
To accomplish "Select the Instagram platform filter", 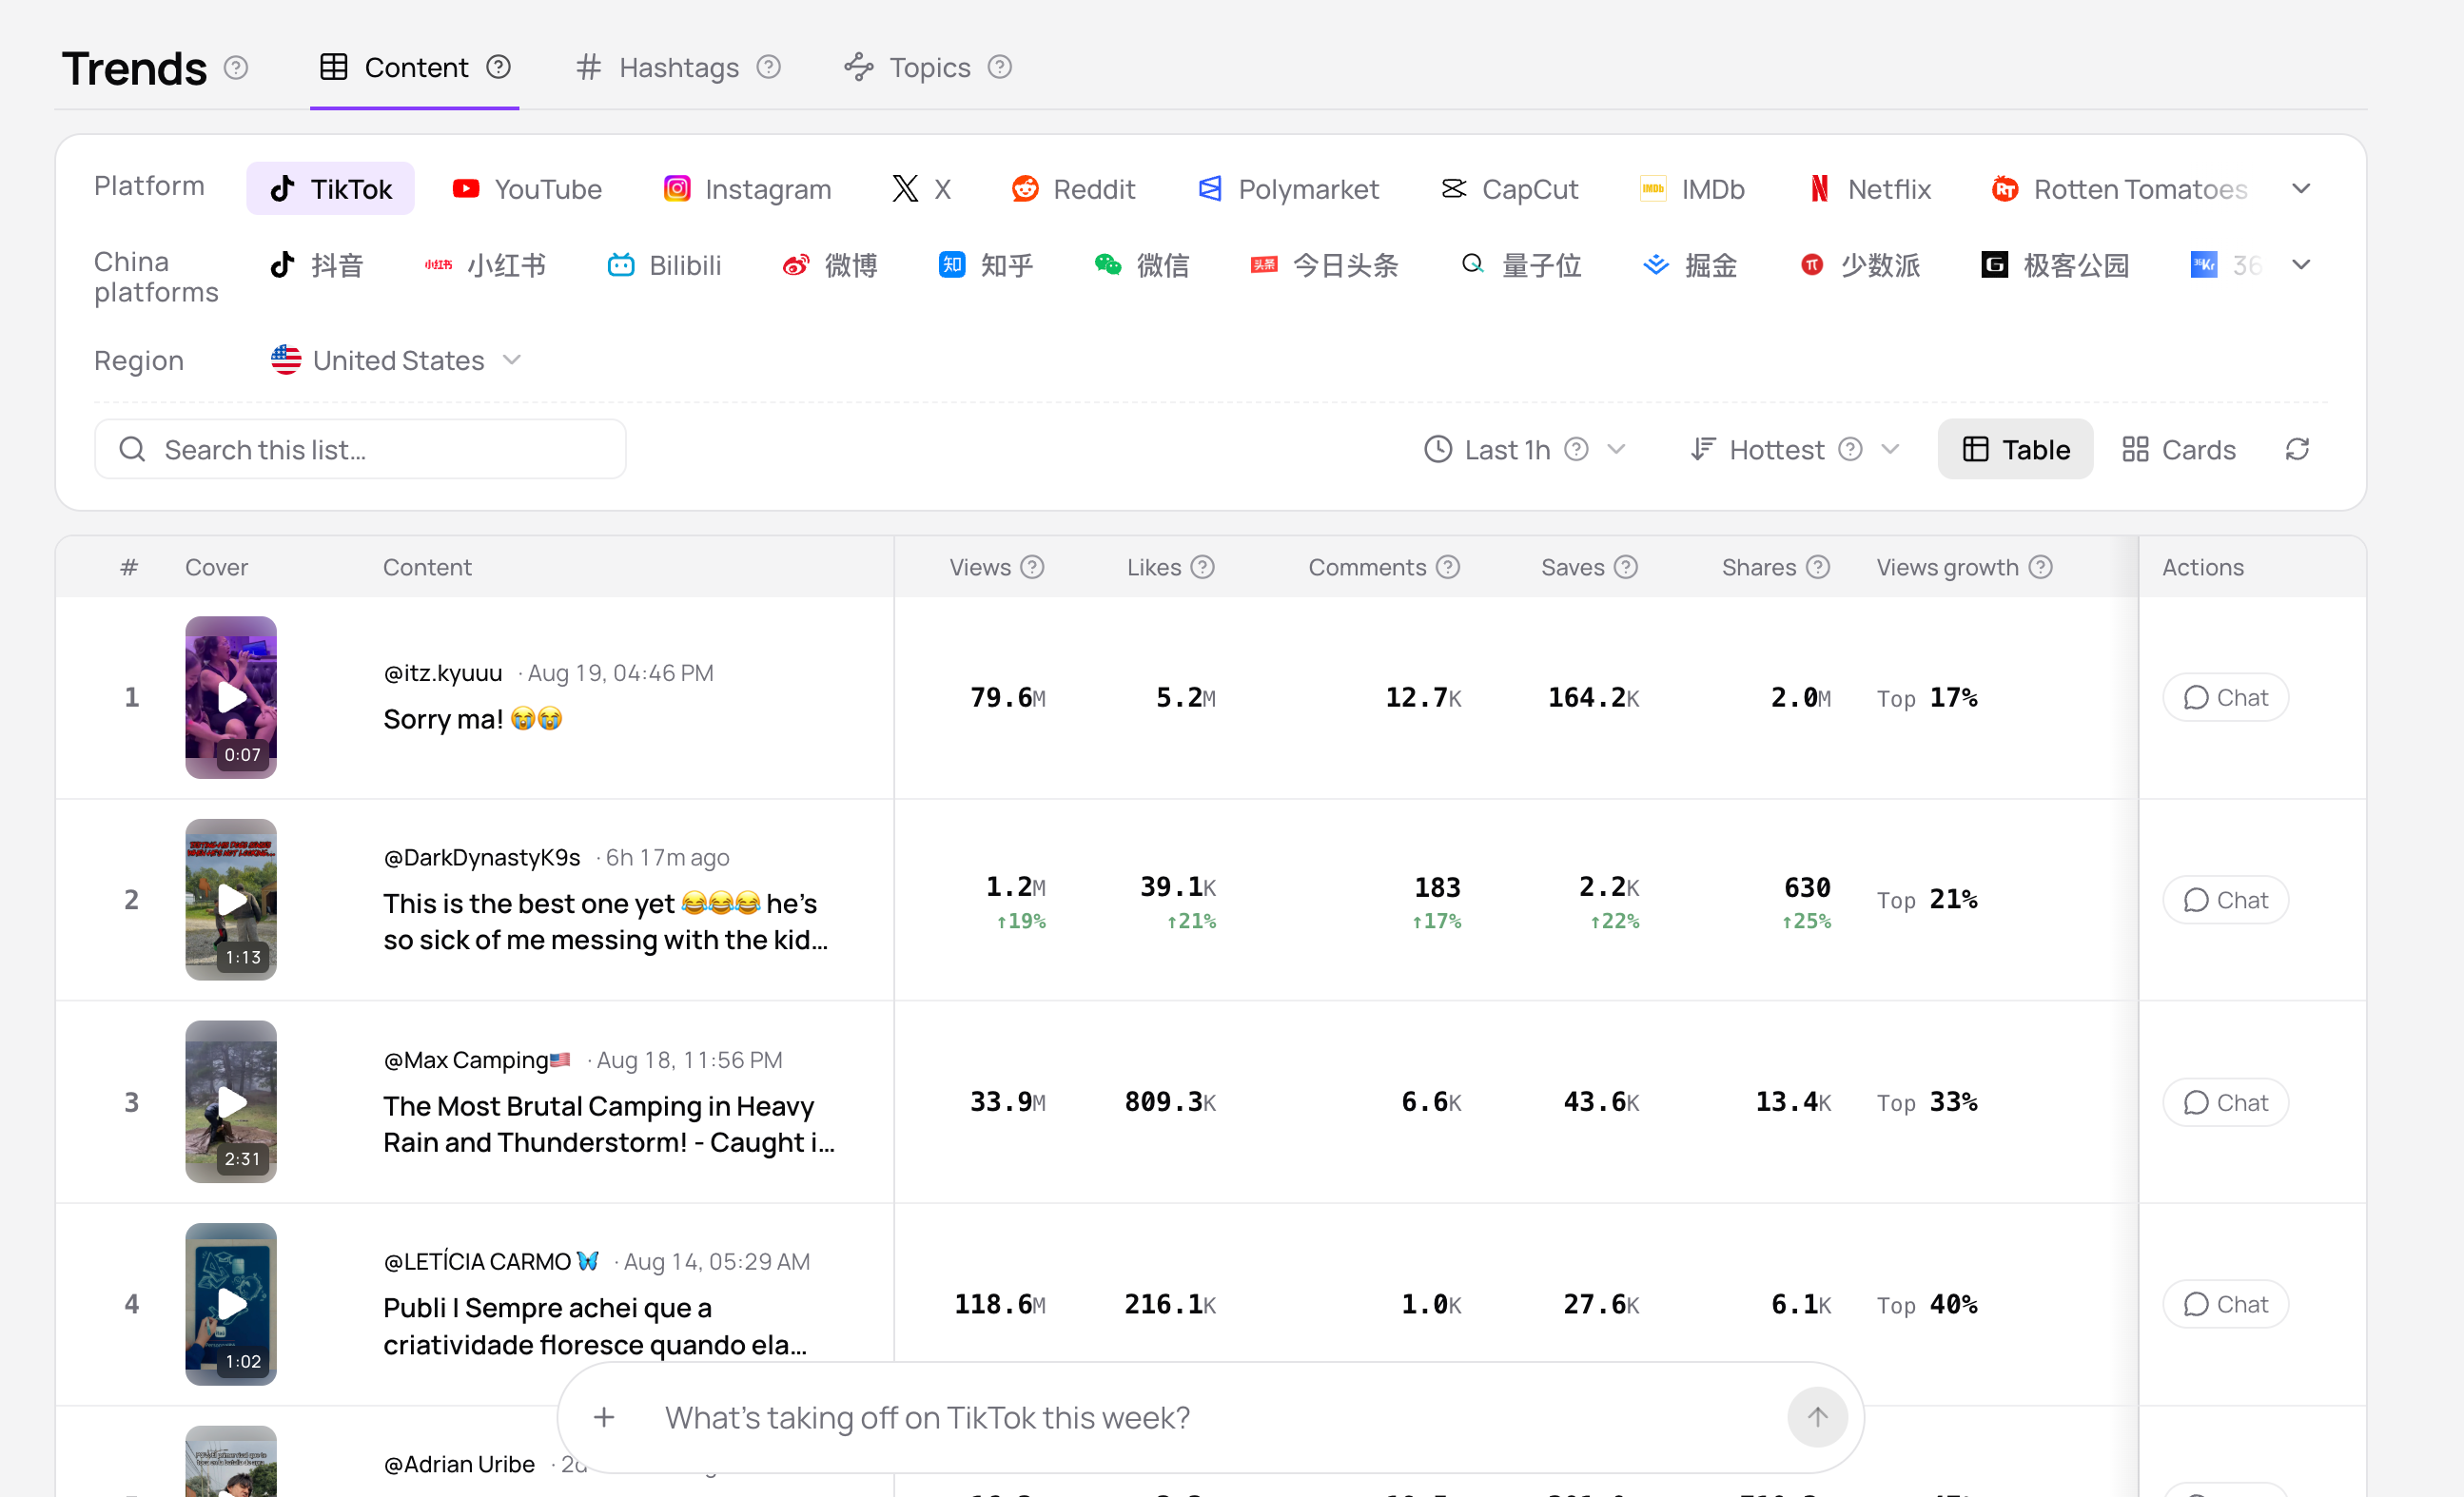I will 747,189.
